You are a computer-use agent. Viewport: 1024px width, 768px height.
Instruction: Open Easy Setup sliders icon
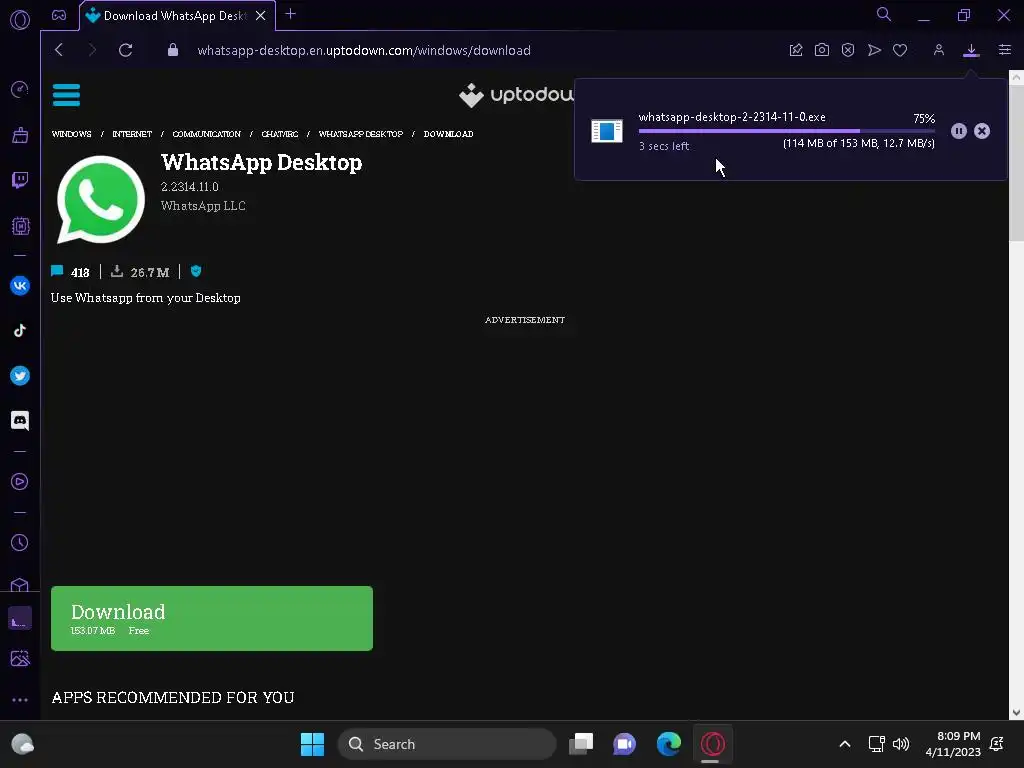(1004, 50)
